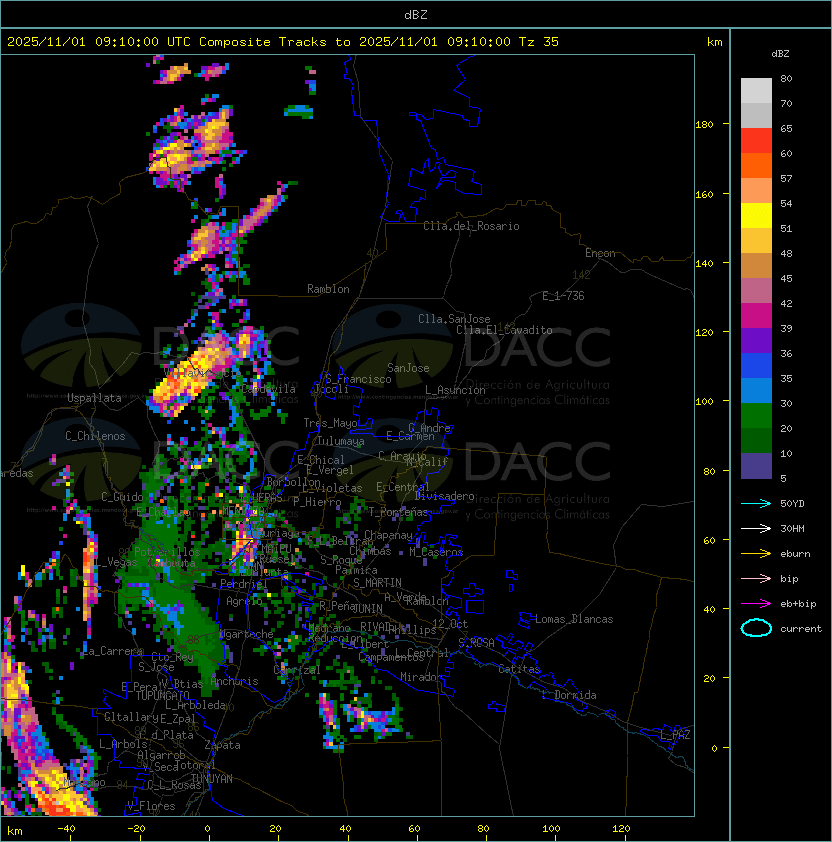This screenshot has width=832, height=842.
Task: Click the 'C_Chilenos' map label
Action: (x=95, y=436)
